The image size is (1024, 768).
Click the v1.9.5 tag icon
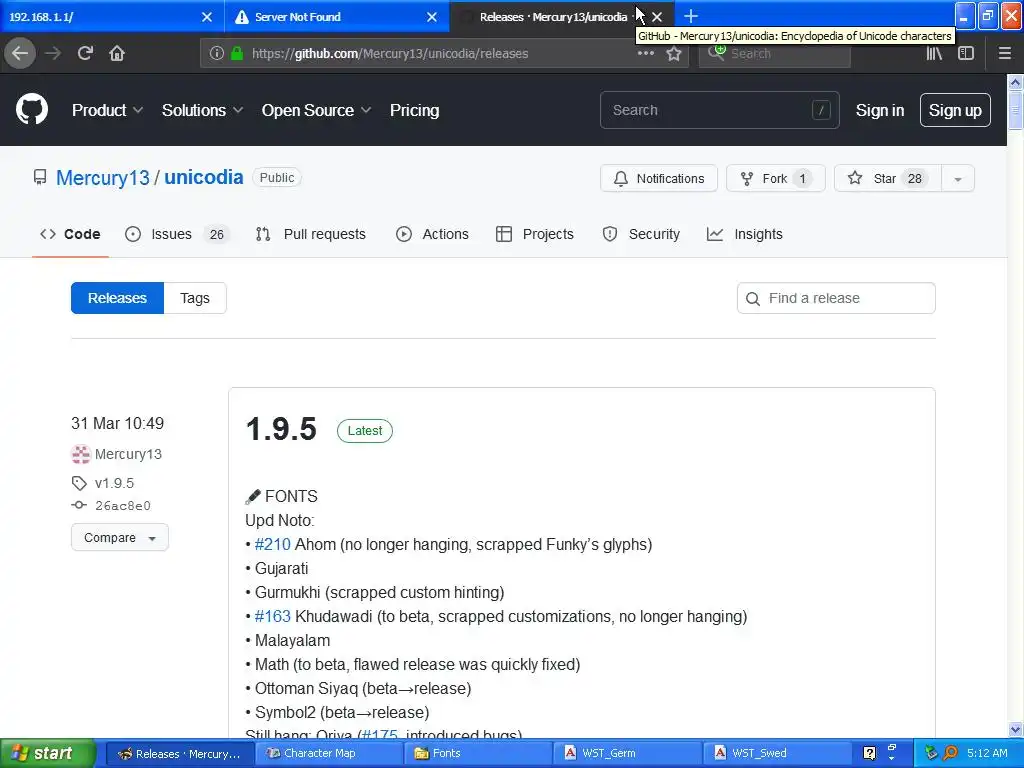point(79,483)
